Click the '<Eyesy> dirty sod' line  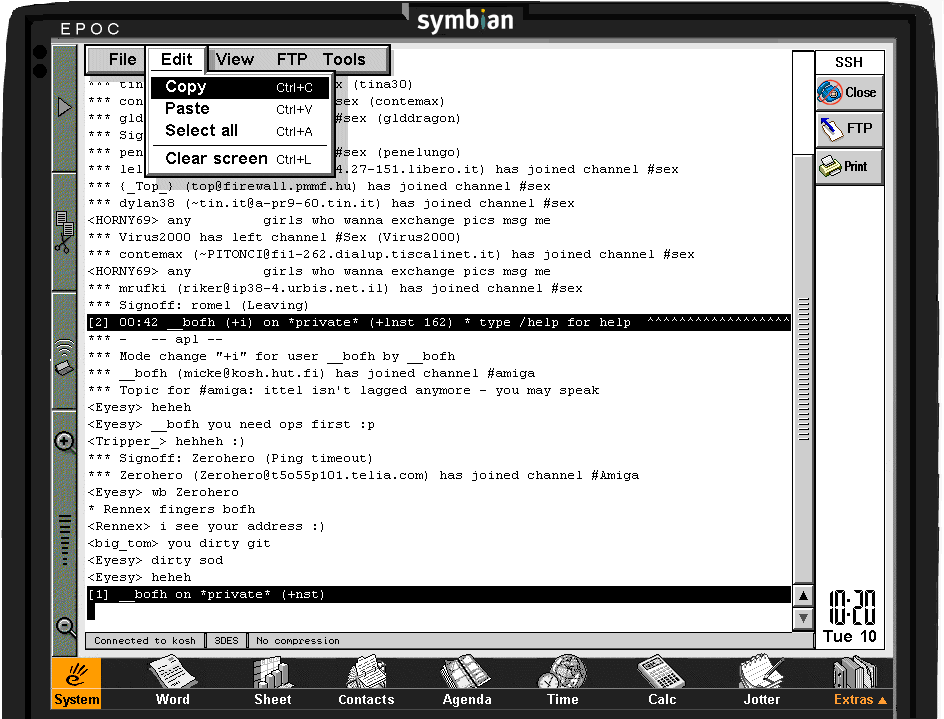pyautogui.click(x=155, y=560)
